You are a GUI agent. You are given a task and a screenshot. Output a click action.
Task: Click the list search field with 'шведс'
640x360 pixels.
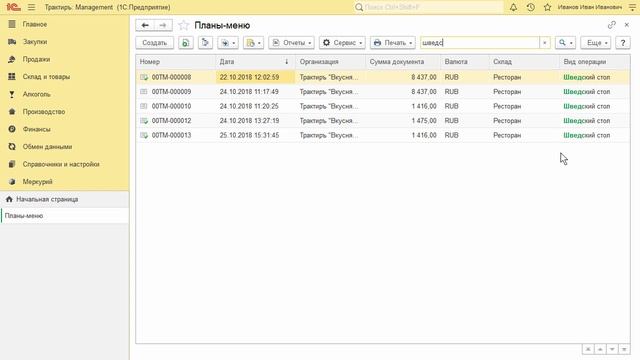480,43
